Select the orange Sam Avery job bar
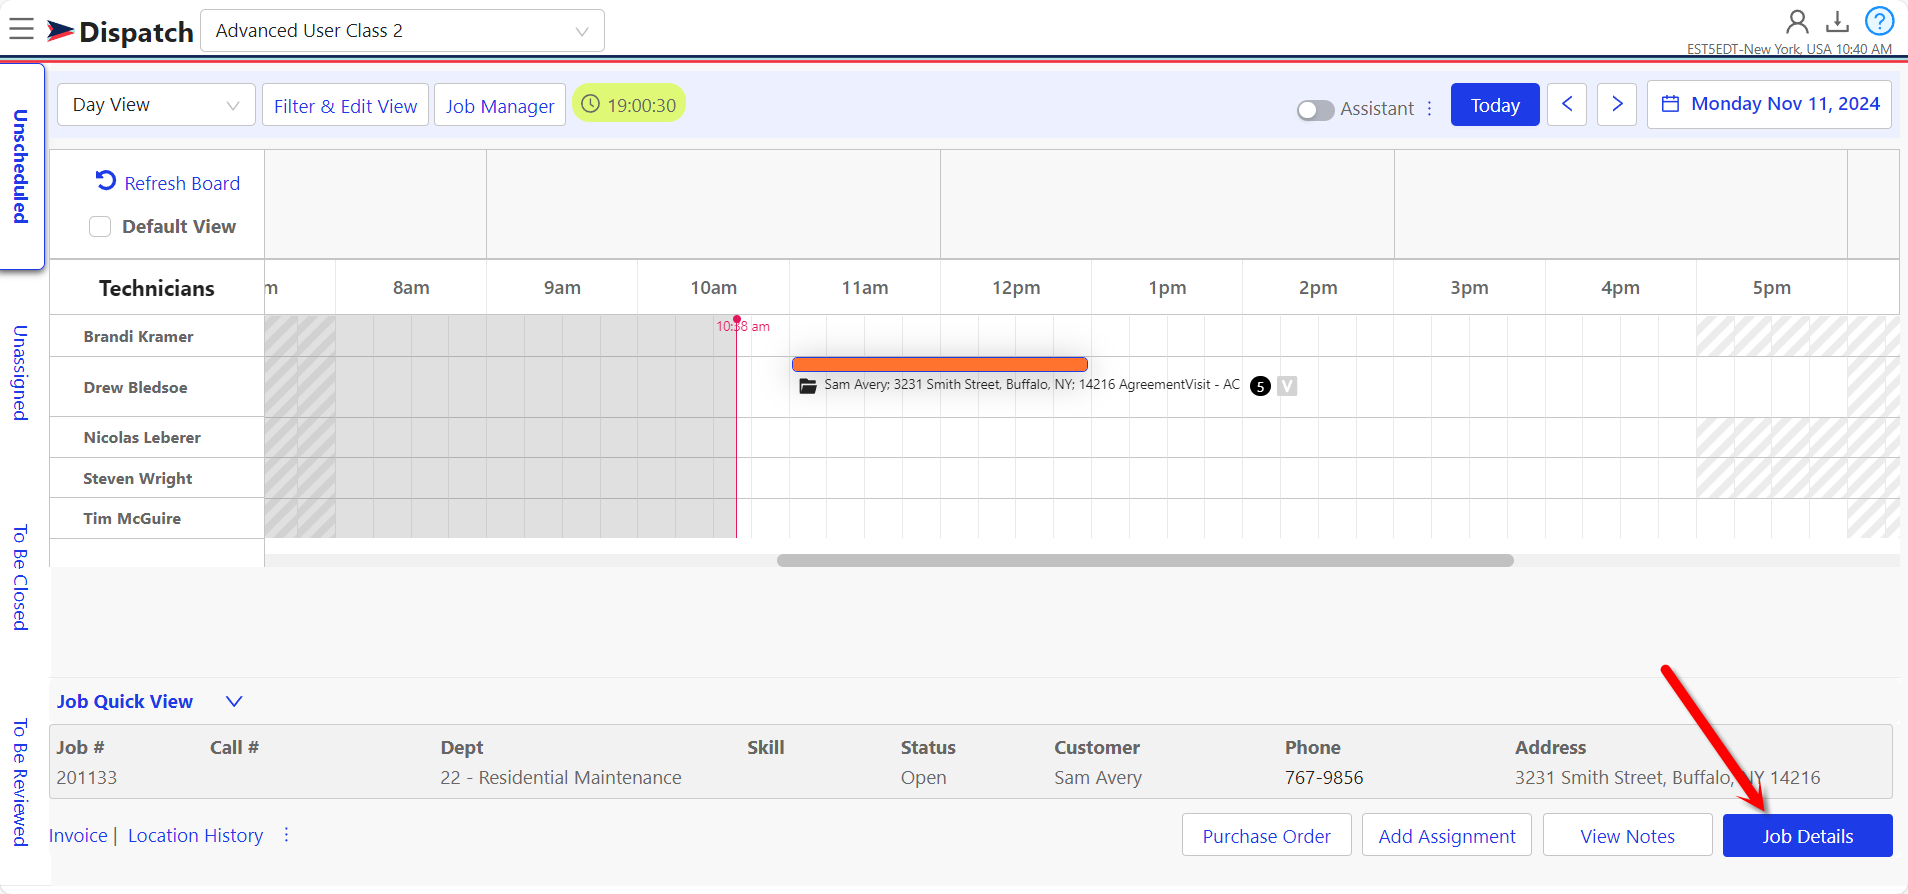The image size is (1908, 894). coord(940,364)
